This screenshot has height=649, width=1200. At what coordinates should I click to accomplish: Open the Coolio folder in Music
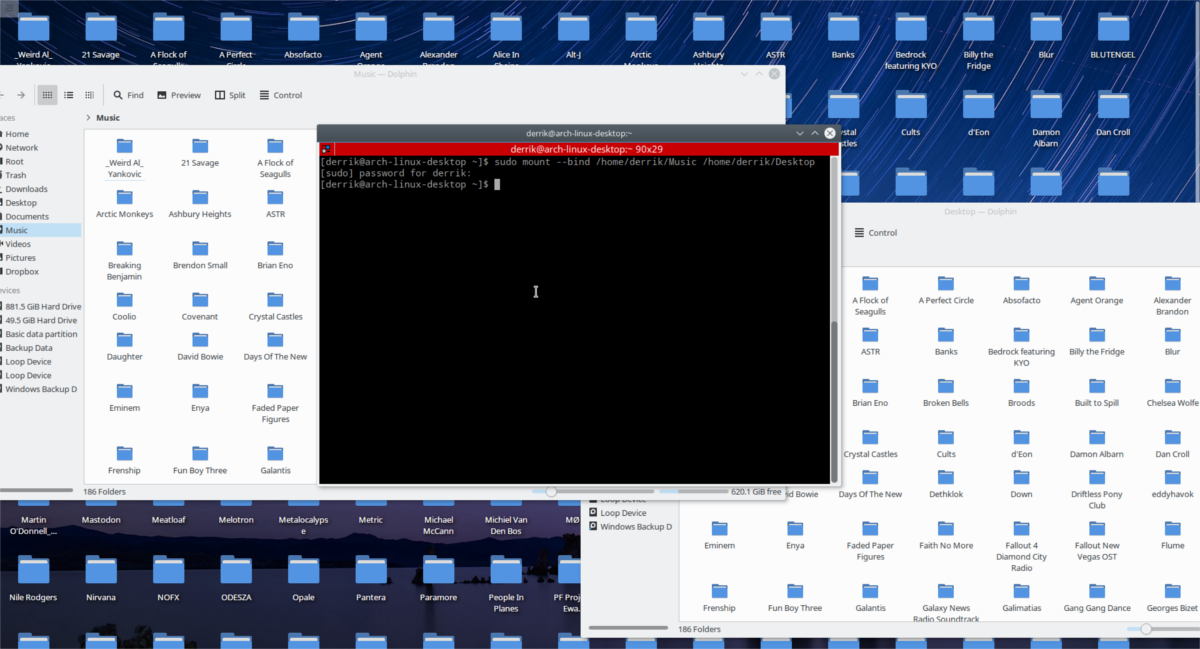[x=125, y=303]
